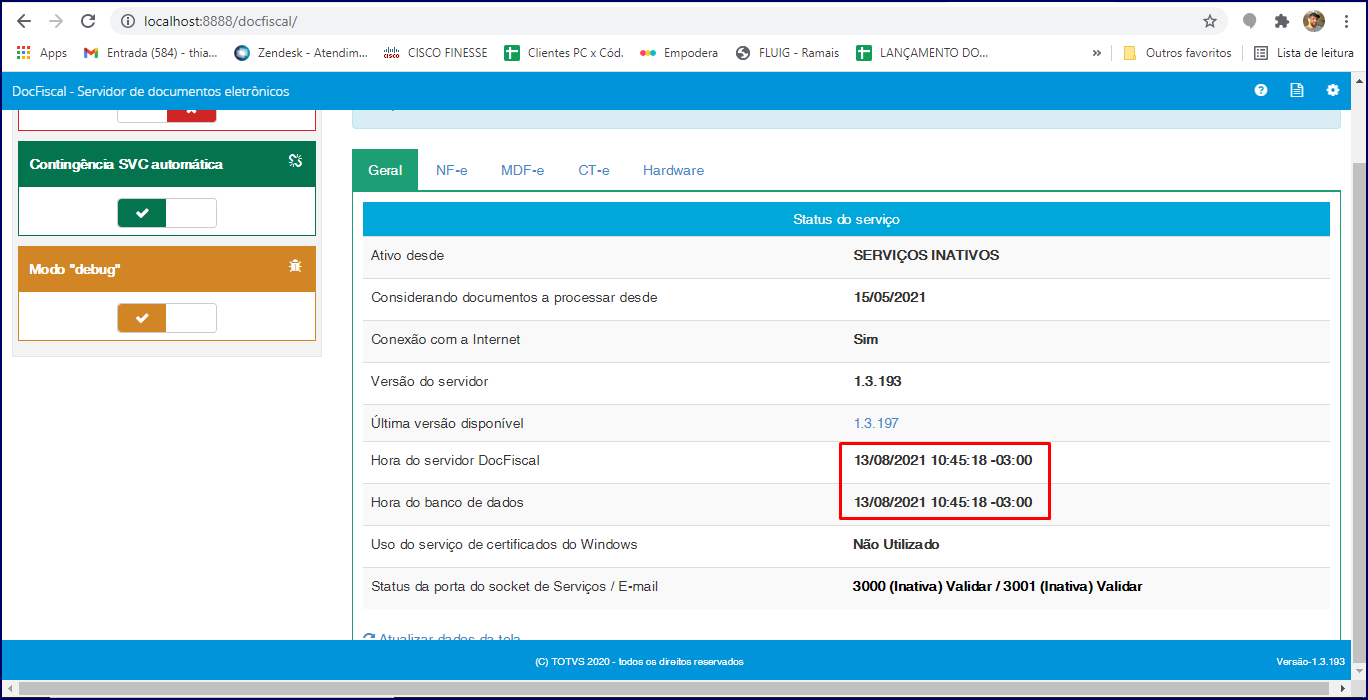This screenshot has height=700, width=1368.
Task: Switch to the MDF-e tab
Action: point(522,170)
